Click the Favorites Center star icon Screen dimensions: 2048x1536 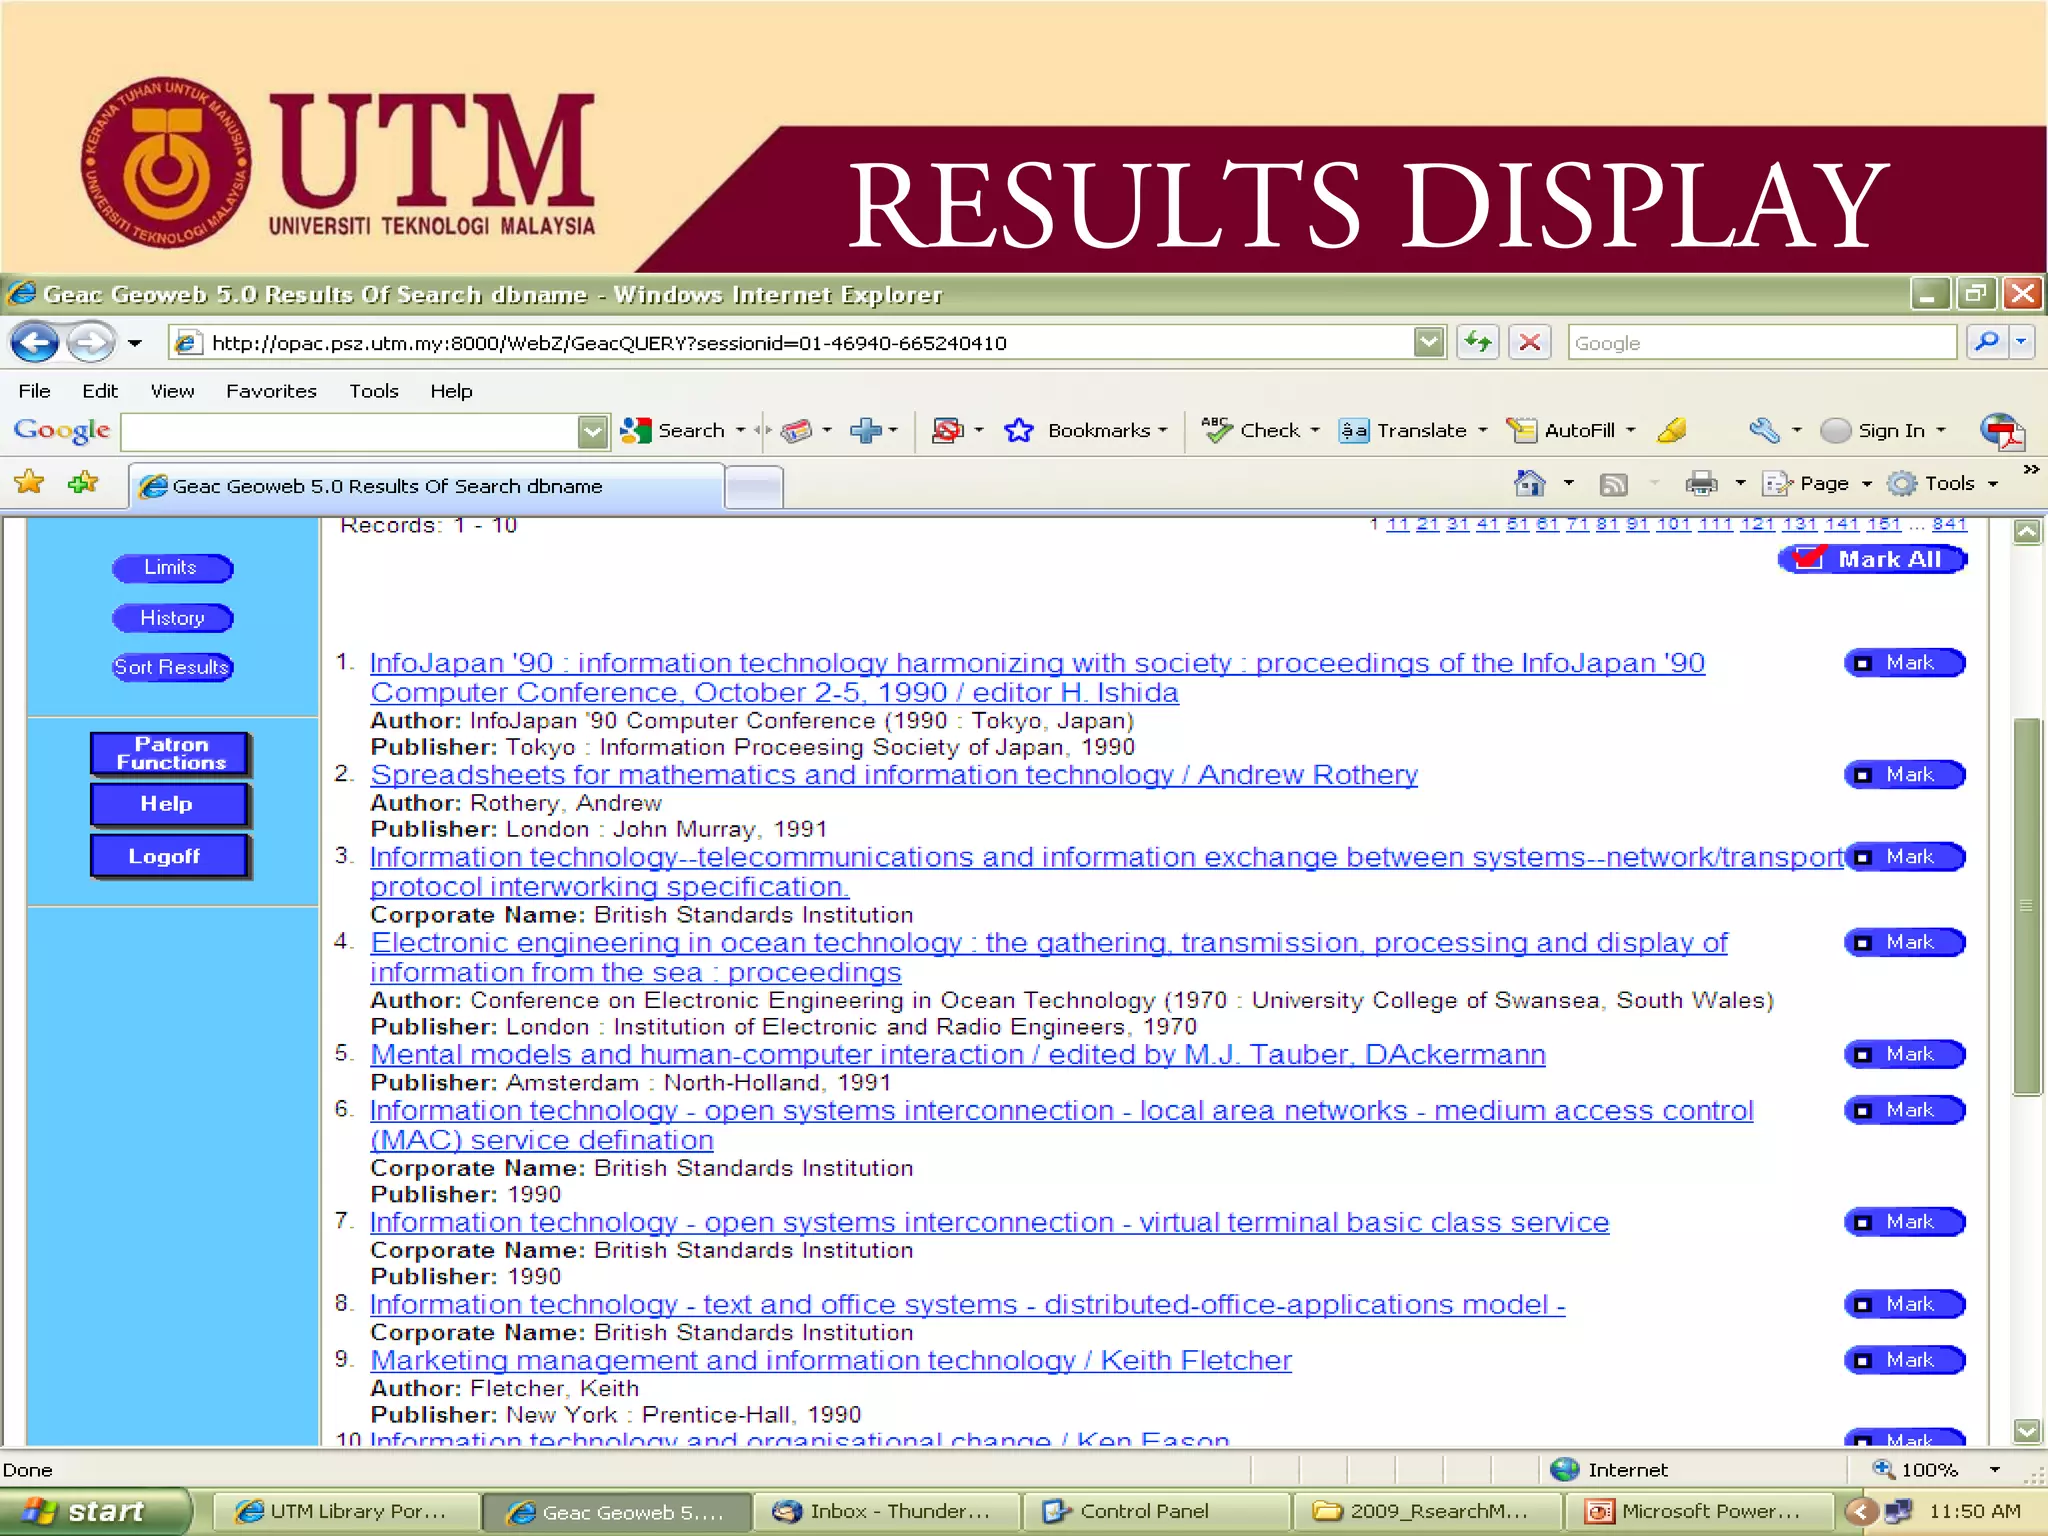(x=30, y=484)
